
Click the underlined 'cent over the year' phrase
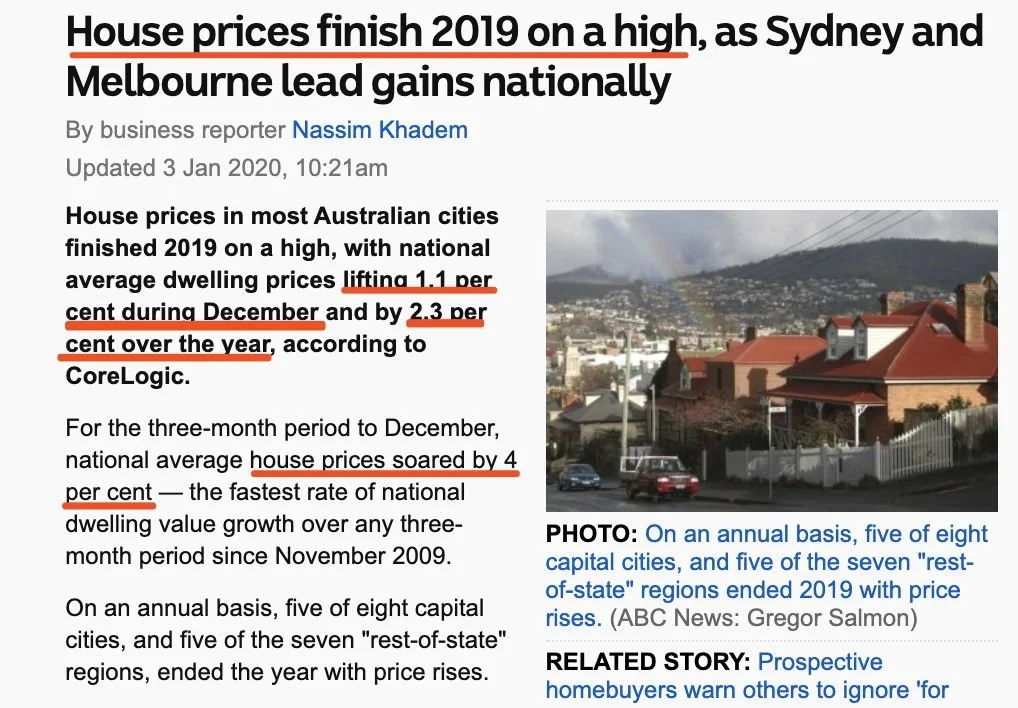coord(168,344)
